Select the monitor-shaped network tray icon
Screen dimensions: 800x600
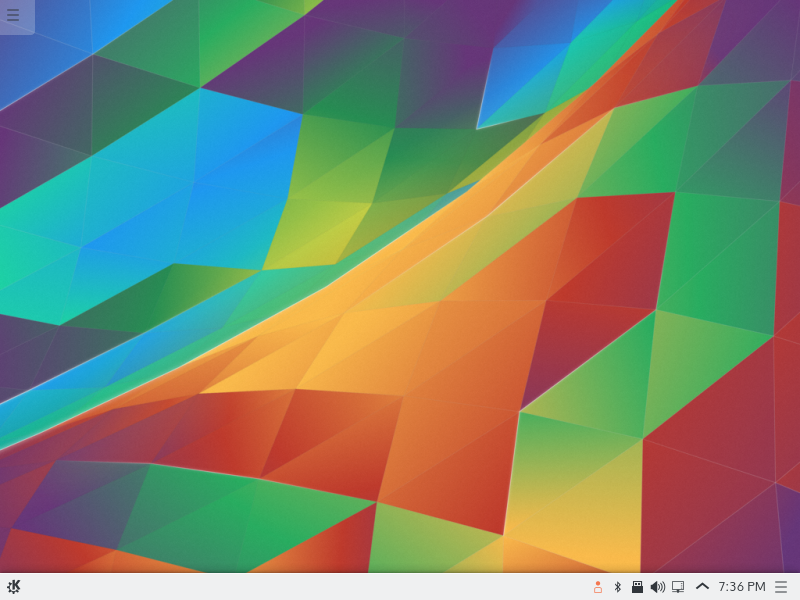click(678, 587)
